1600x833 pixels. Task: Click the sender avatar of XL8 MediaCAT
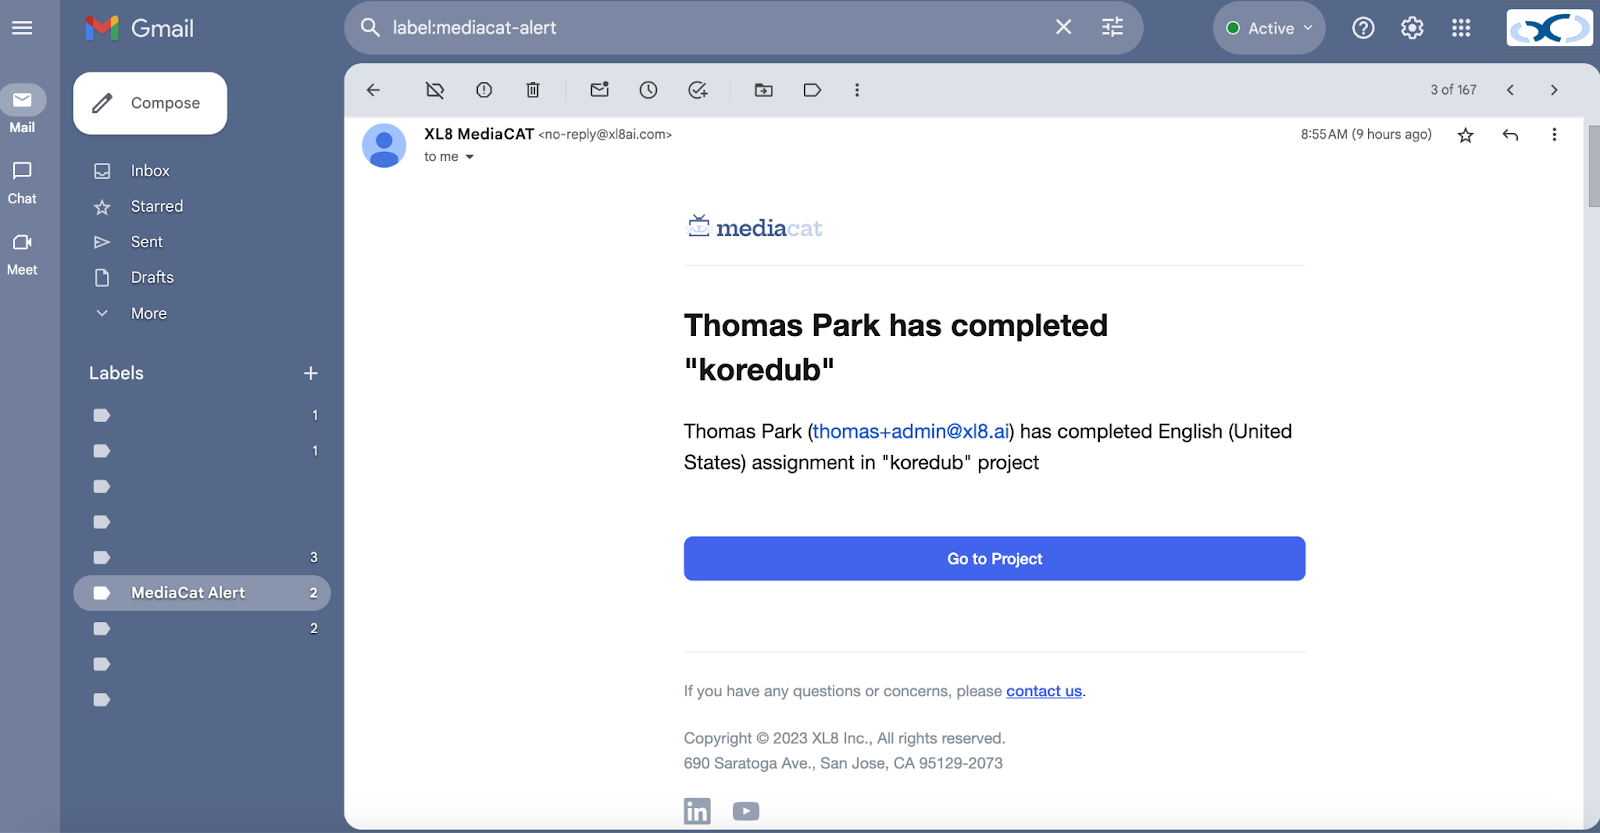click(384, 146)
